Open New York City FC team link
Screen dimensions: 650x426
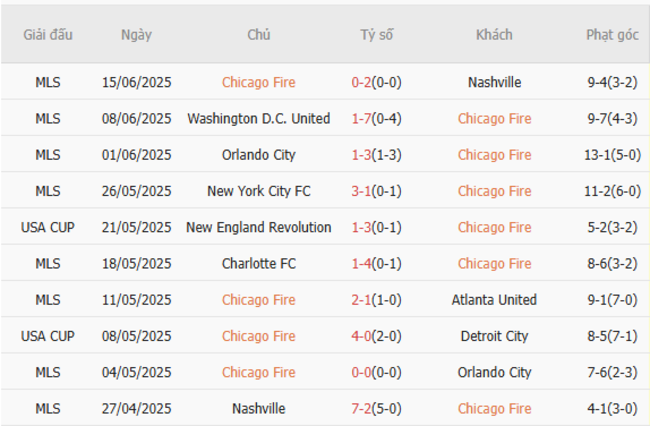point(259,191)
